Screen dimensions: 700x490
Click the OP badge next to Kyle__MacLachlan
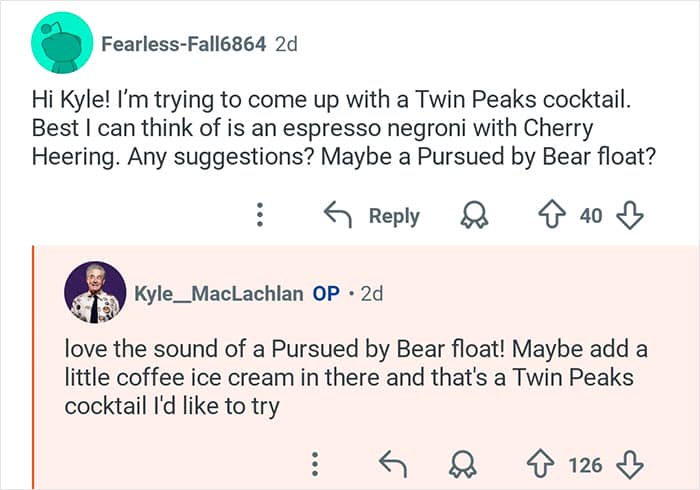pos(326,294)
